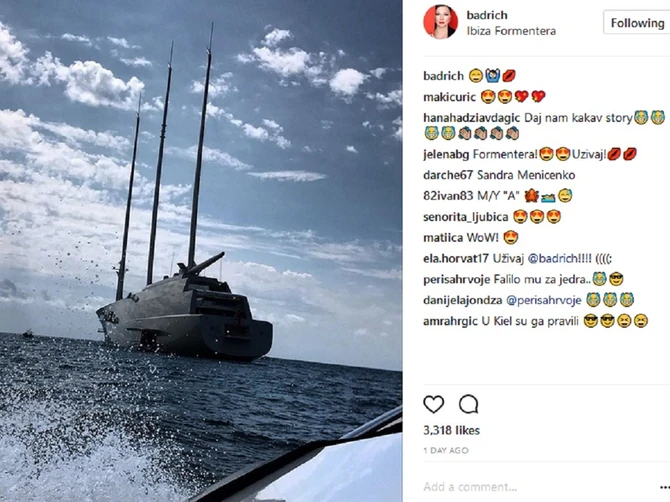This screenshot has width=670, height=502.
Task: Toggle the Following button
Action: pyautogui.click(x=637, y=23)
